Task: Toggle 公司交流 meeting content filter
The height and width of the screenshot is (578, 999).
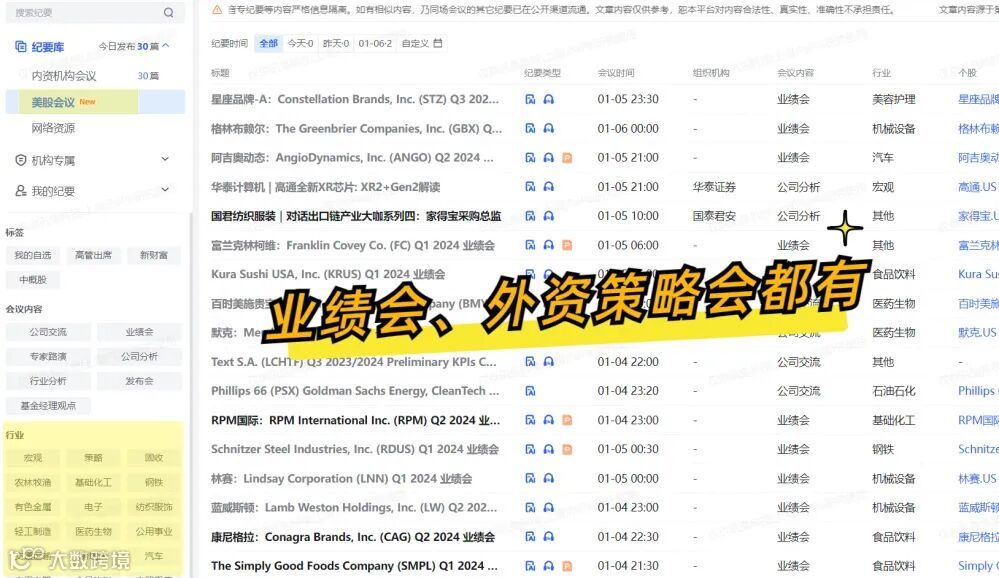Action: coord(48,332)
